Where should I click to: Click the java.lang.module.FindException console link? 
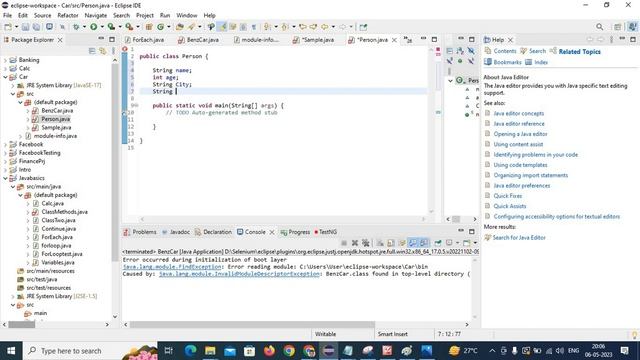(x=172, y=267)
